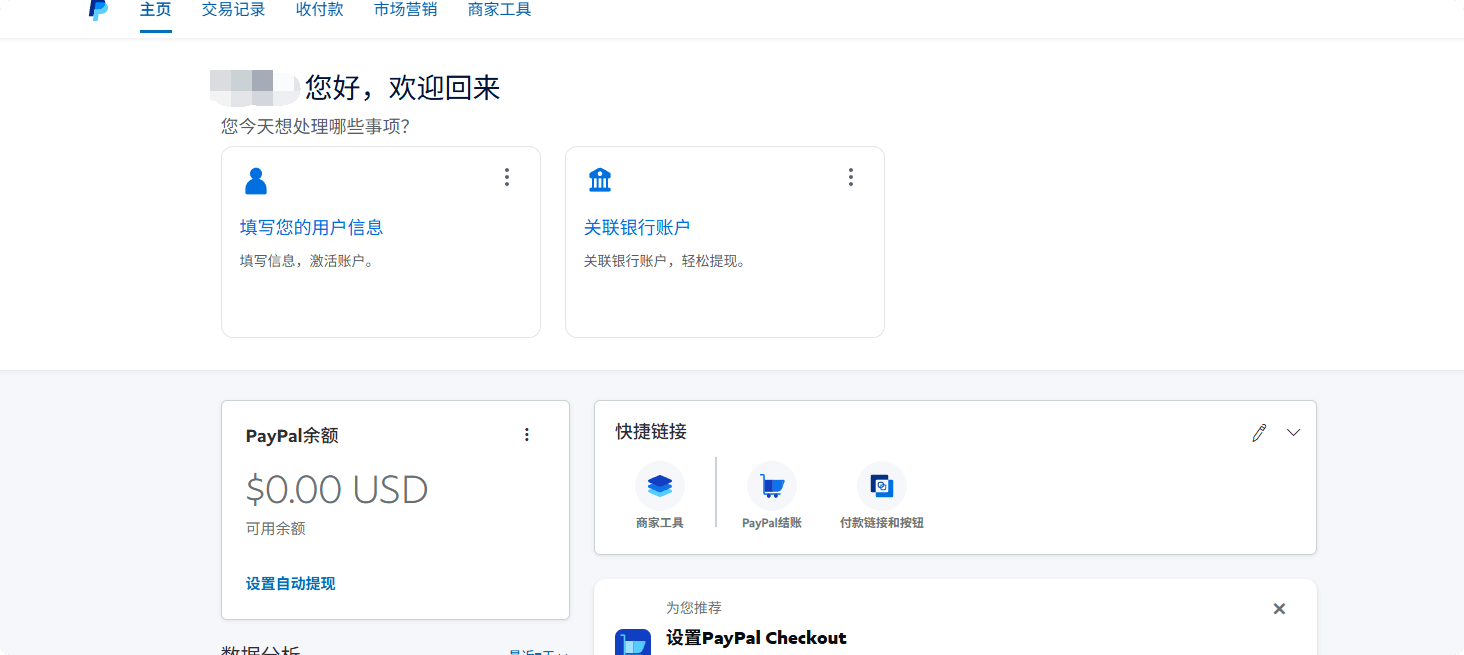
Task: Open the 交易记录 tab
Action: click(234, 10)
